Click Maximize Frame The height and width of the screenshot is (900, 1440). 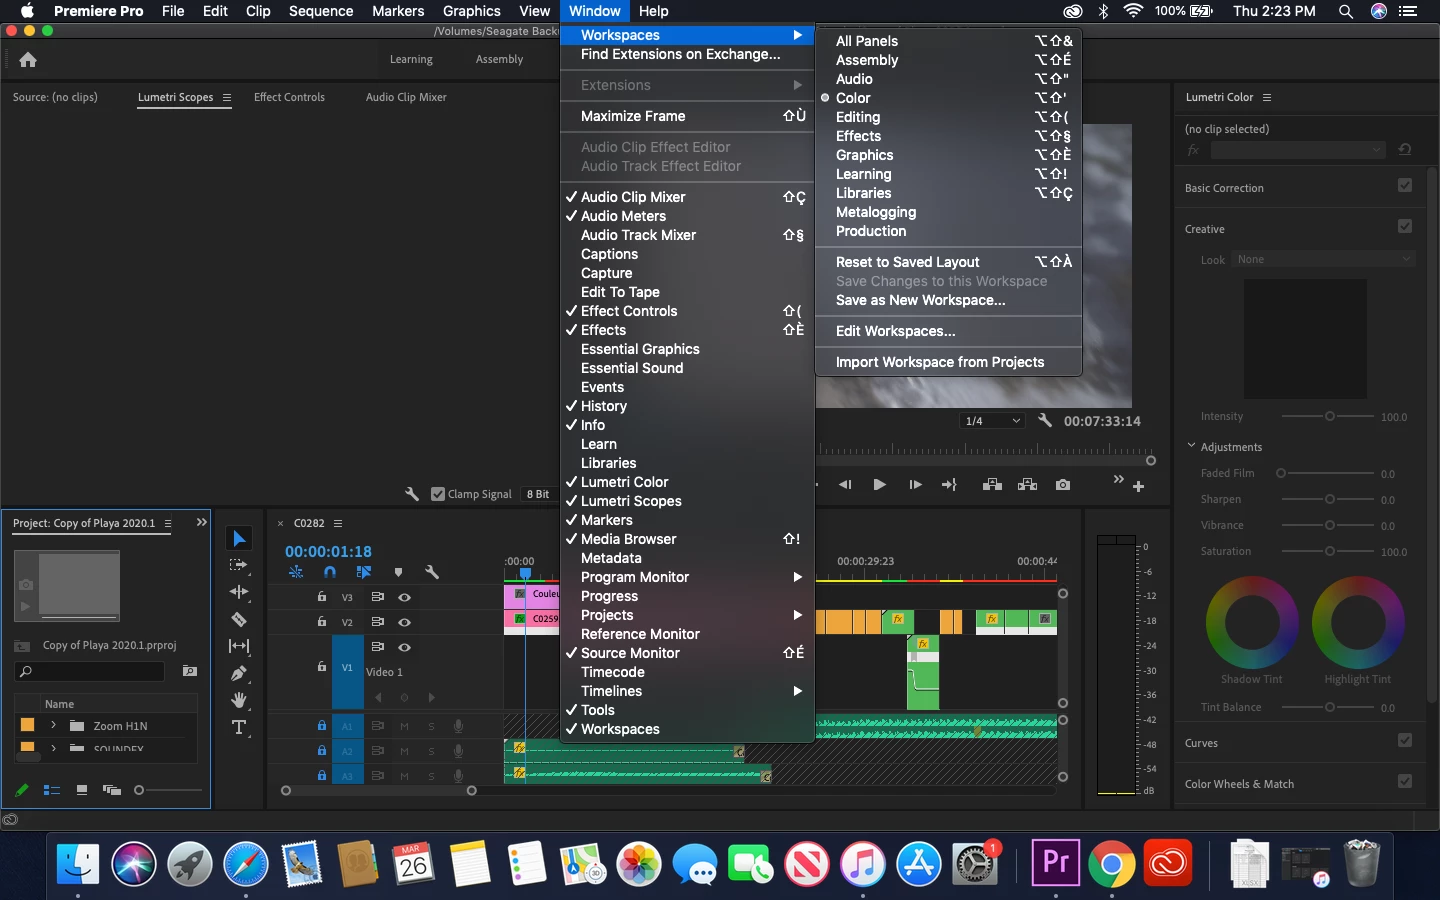[633, 116]
